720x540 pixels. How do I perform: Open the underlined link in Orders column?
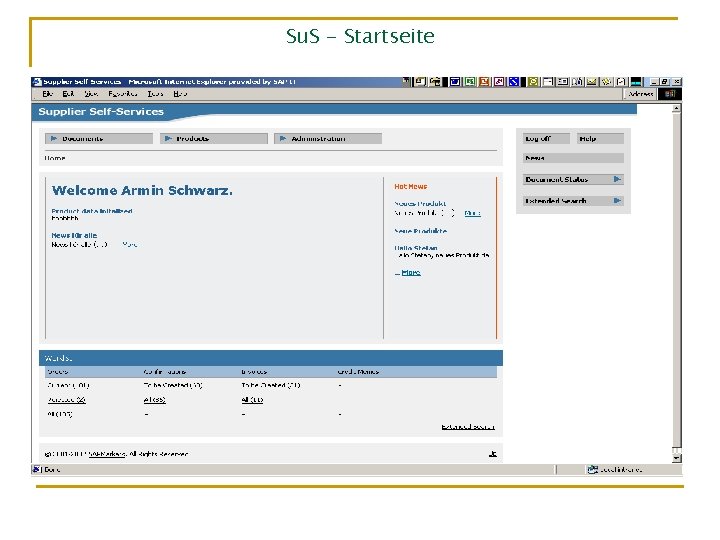point(67,400)
